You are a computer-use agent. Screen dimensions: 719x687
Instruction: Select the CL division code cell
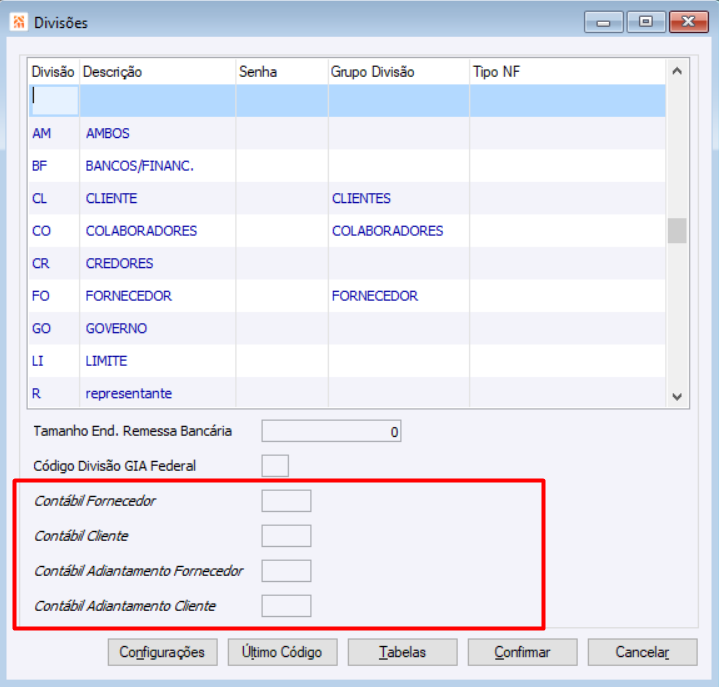coord(54,199)
